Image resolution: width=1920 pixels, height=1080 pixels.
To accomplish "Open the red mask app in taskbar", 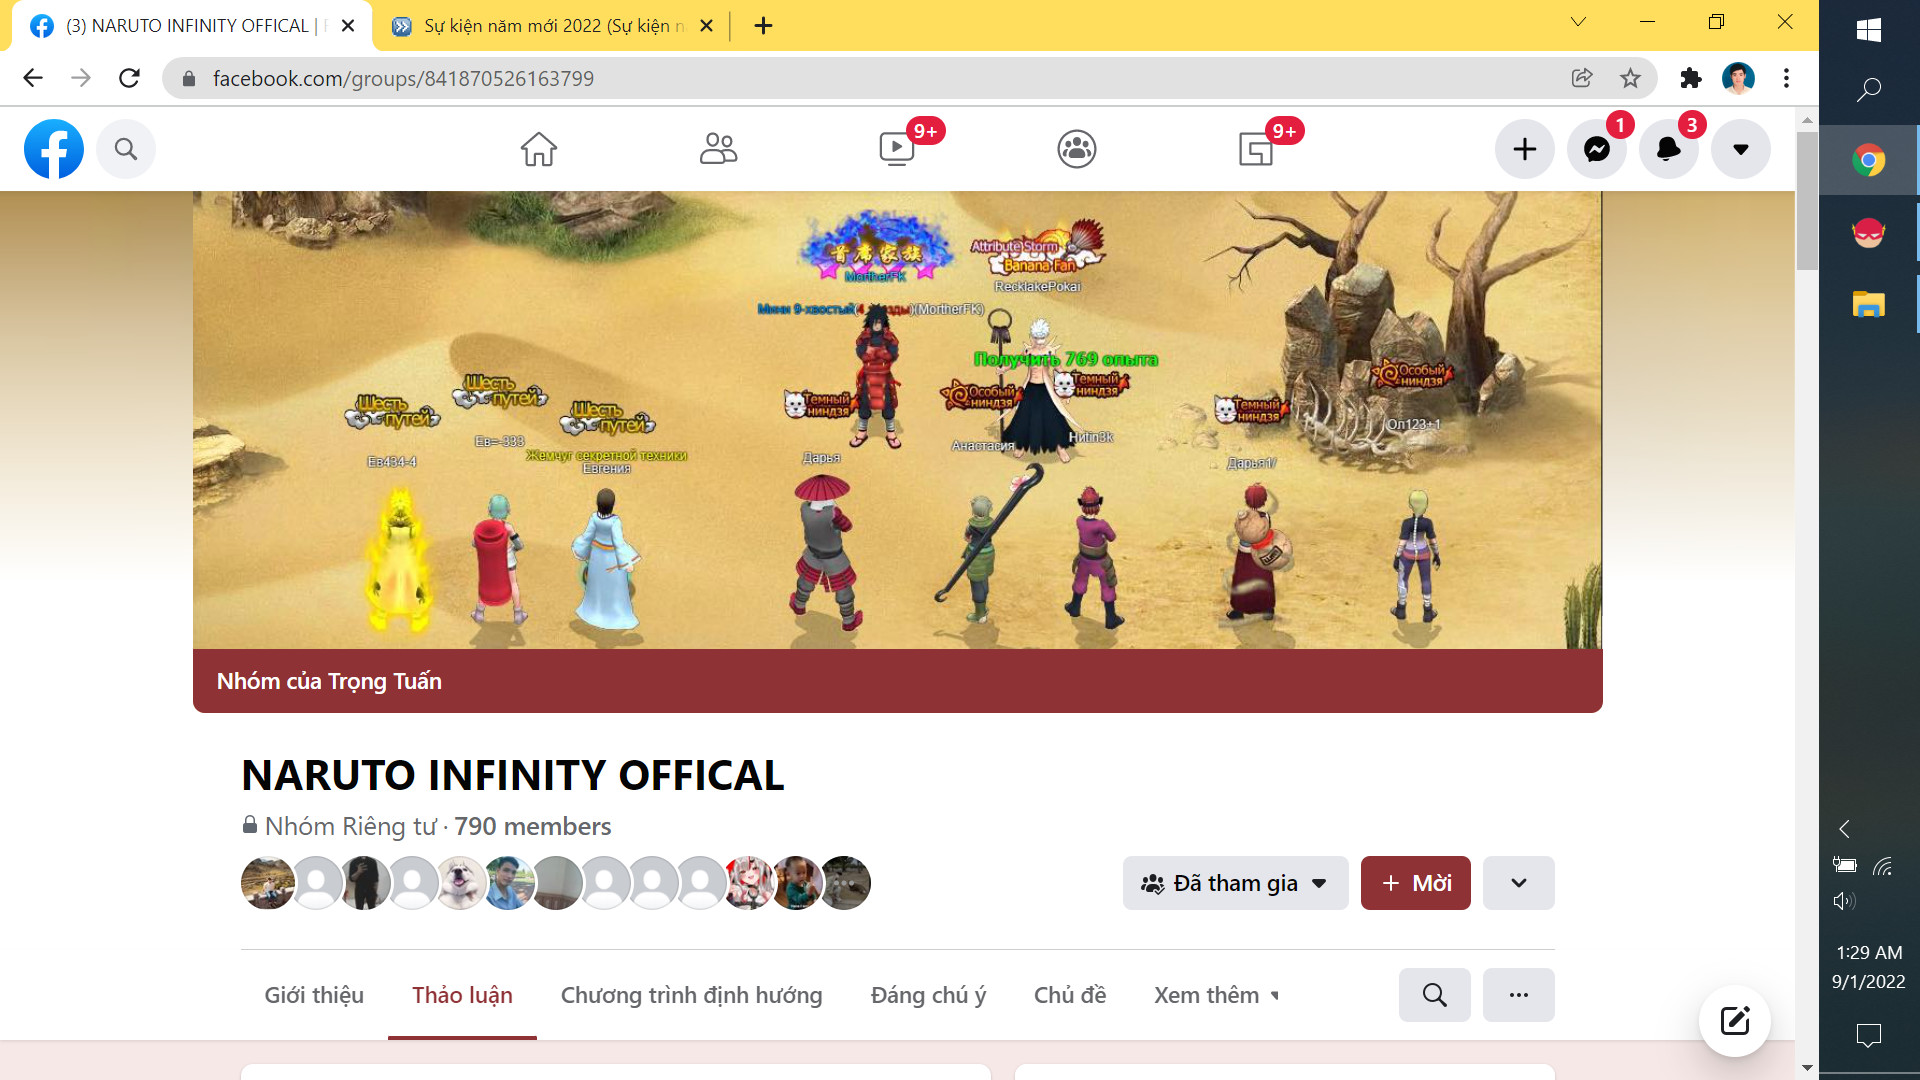I will point(1868,232).
